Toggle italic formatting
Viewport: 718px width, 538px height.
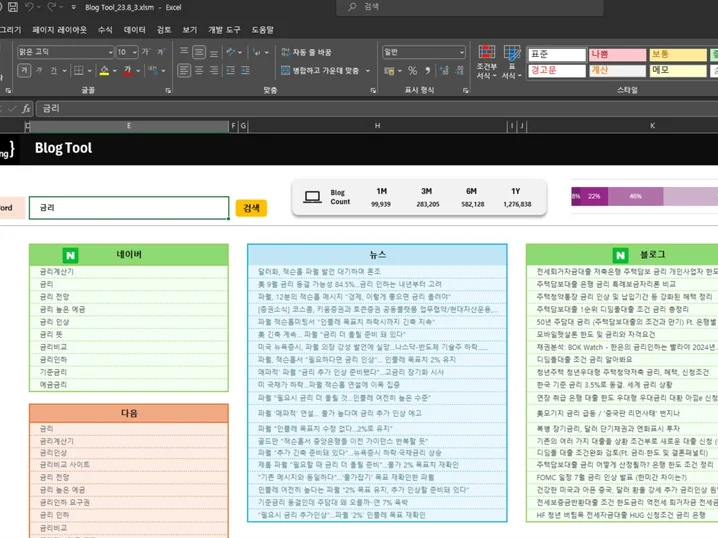39,71
